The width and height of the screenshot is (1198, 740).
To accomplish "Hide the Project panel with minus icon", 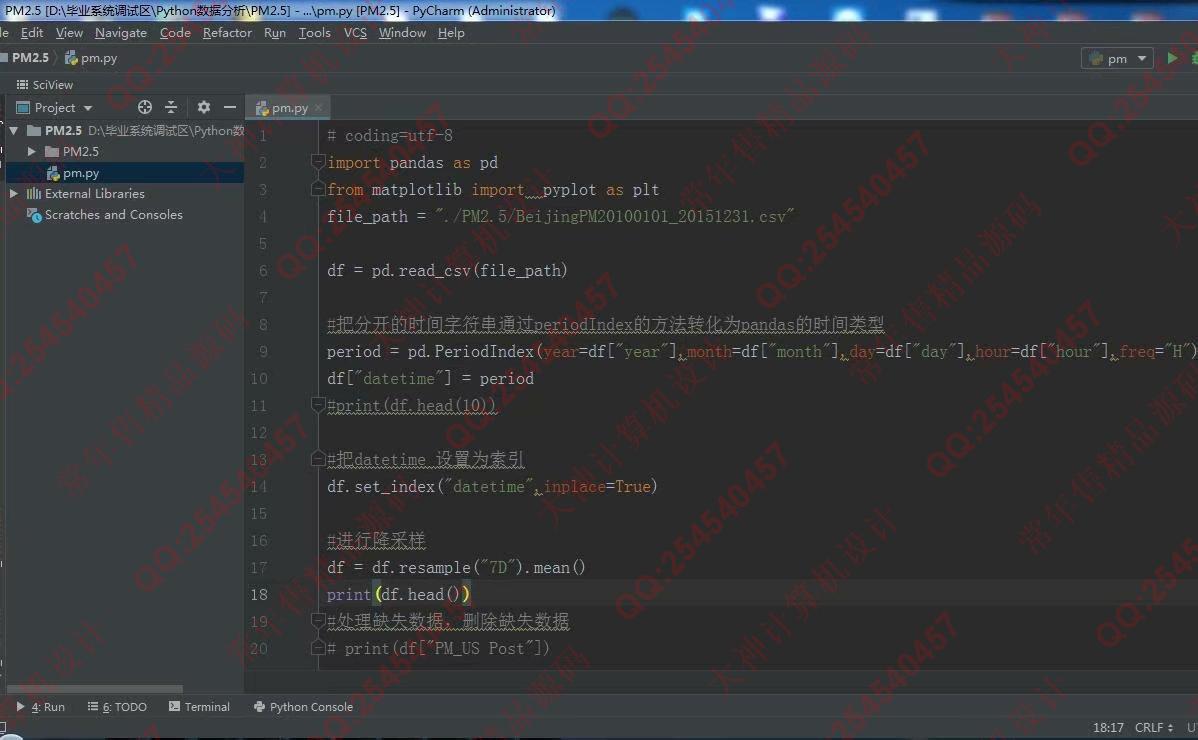I will [x=229, y=107].
